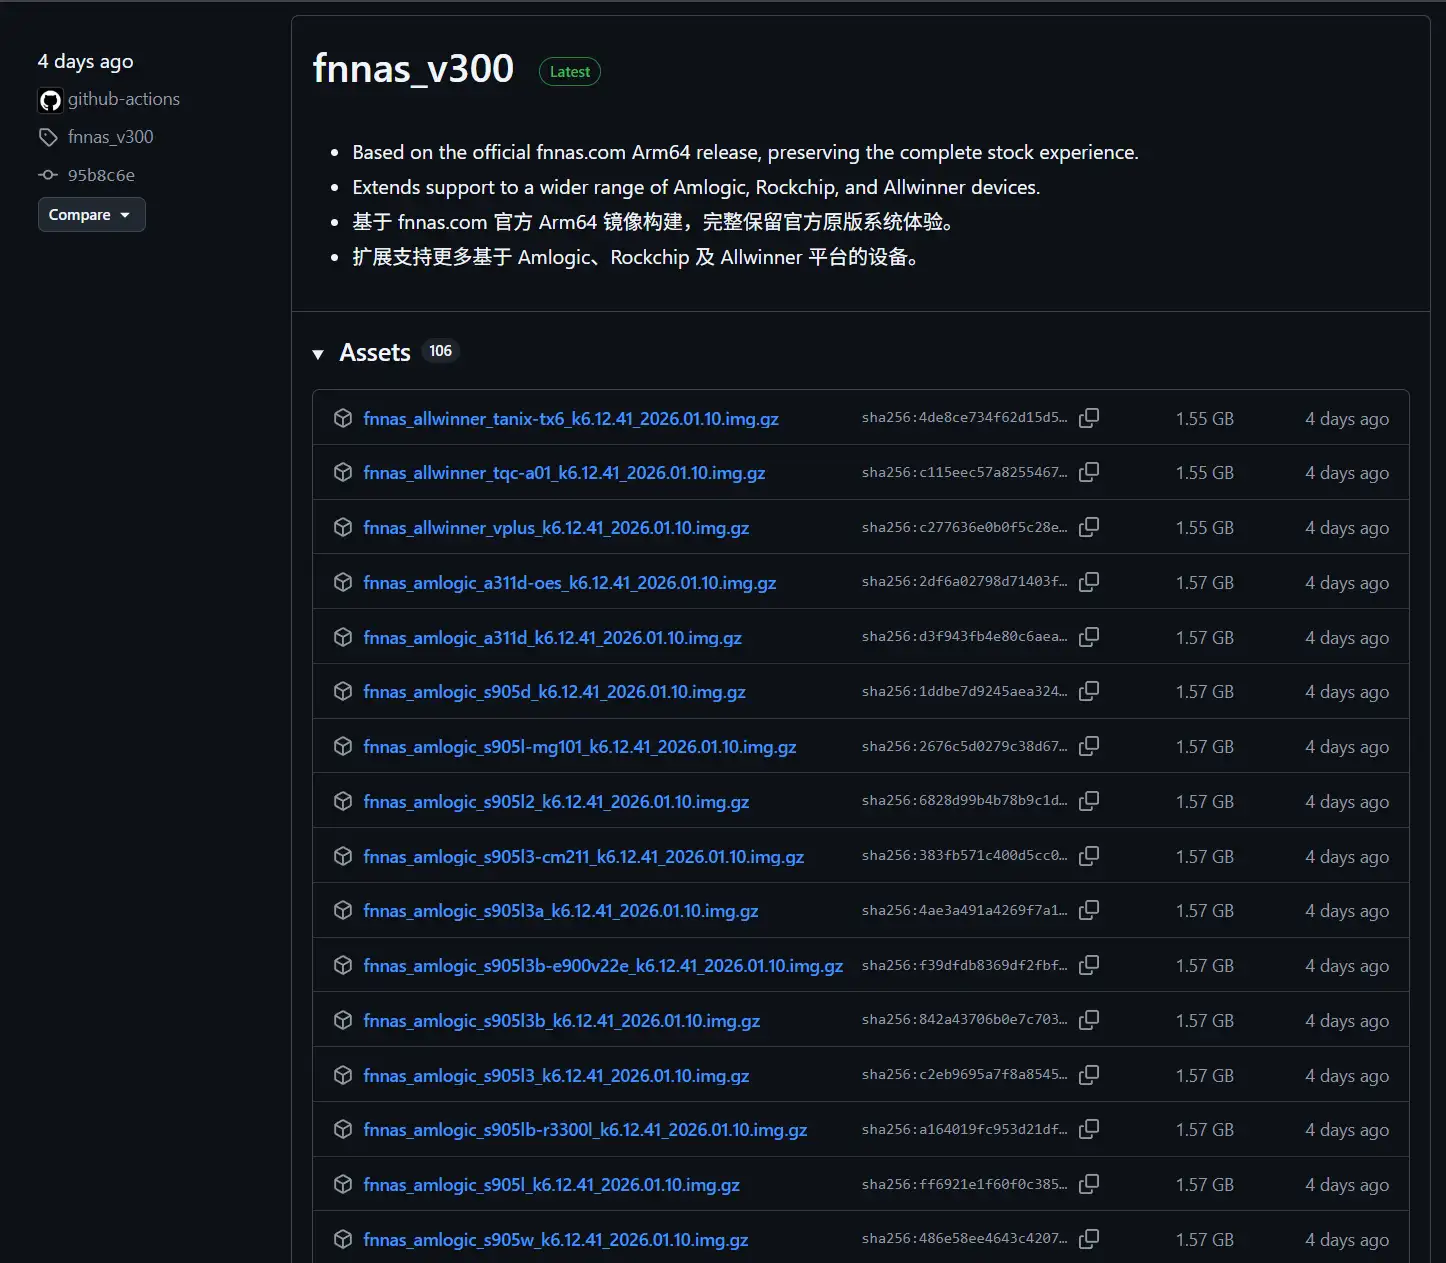The height and width of the screenshot is (1263, 1446).
Task: Copy the sha256 checksum of fnnas_amlogic_s905l3a
Action: pyautogui.click(x=1089, y=909)
